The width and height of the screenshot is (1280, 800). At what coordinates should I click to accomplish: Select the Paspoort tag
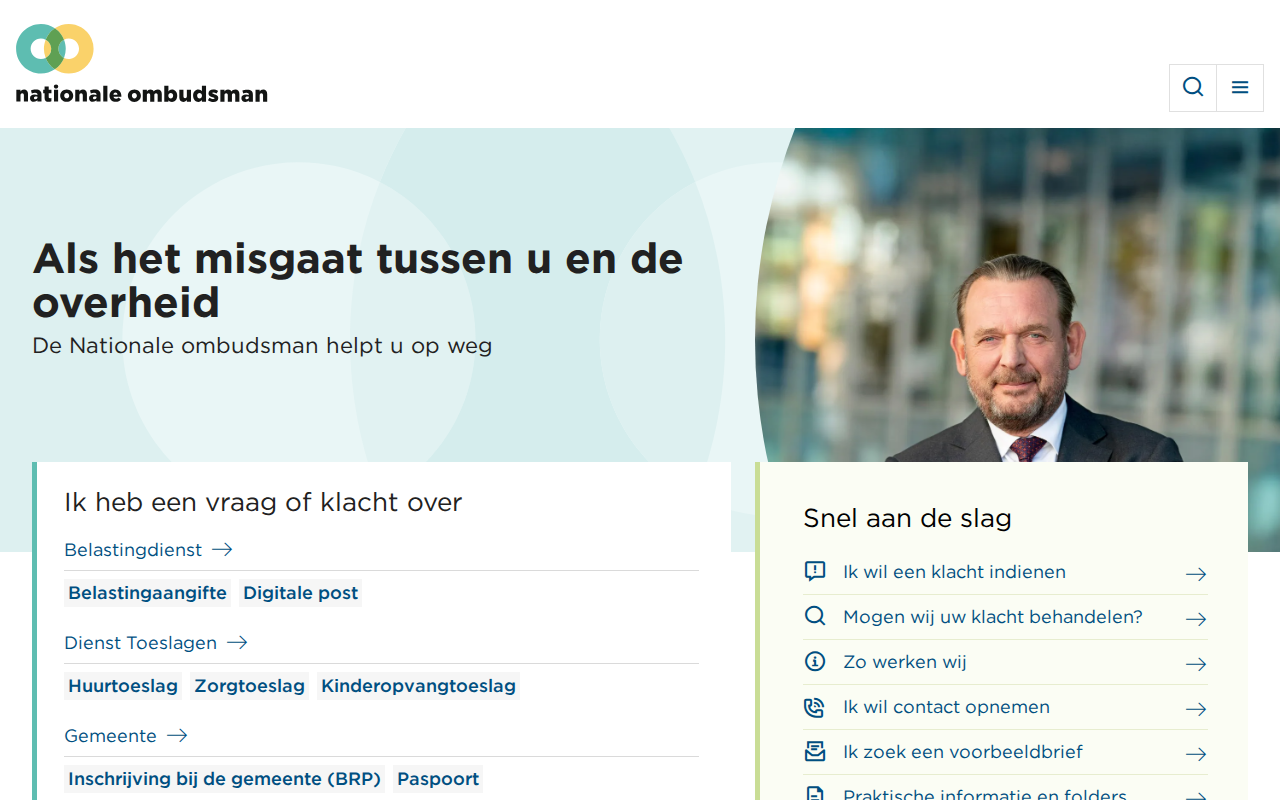pyautogui.click(x=439, y=779)
